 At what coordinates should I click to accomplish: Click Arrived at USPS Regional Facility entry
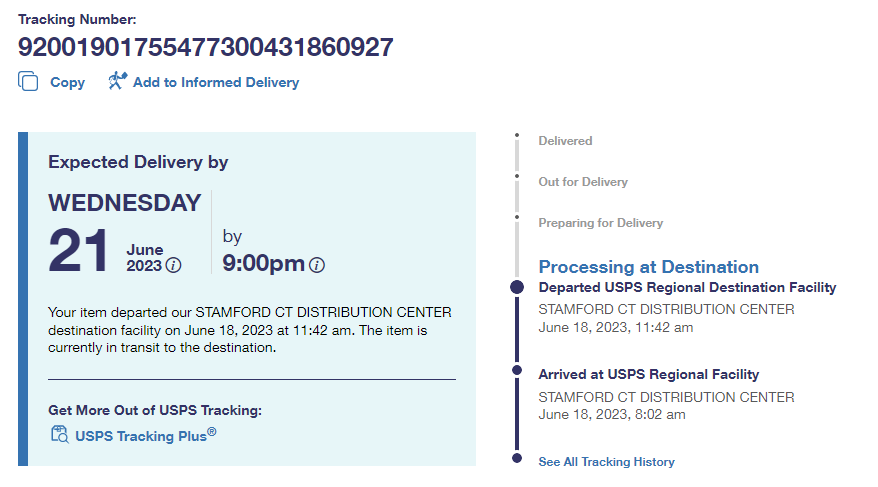click(x=648, y=375)
